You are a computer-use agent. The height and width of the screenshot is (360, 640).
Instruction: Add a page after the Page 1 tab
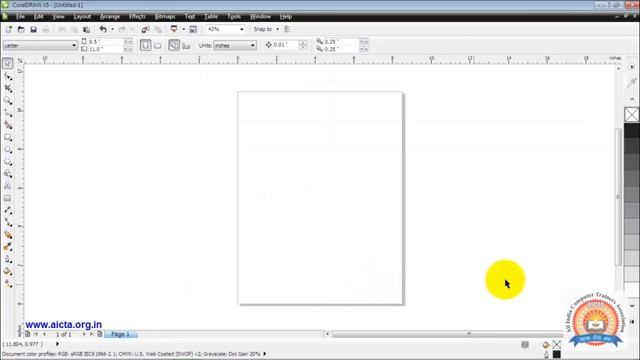[x=100, y=334]
